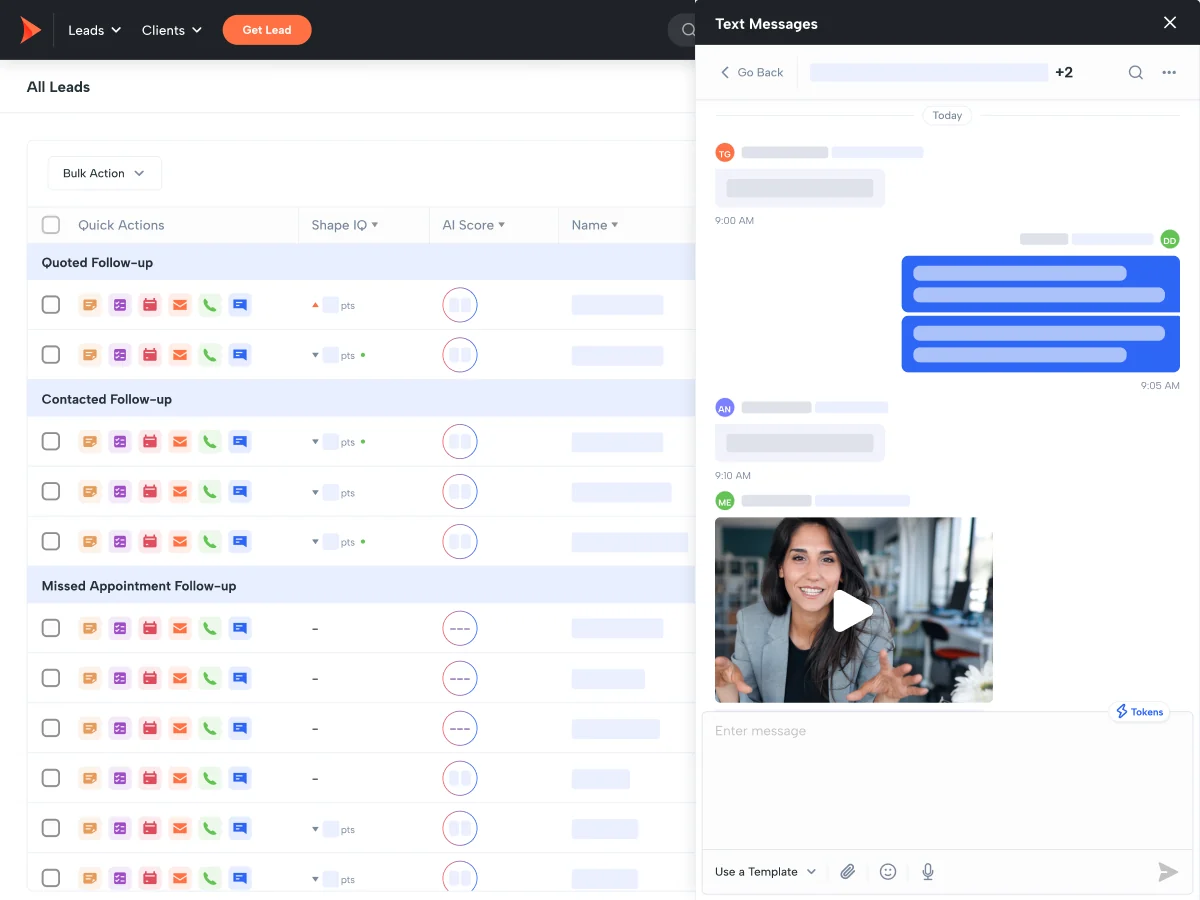Click phone icon in second Quoted Follow-up row
Screen dimensions: 1200x900
[x=210, y=355]
